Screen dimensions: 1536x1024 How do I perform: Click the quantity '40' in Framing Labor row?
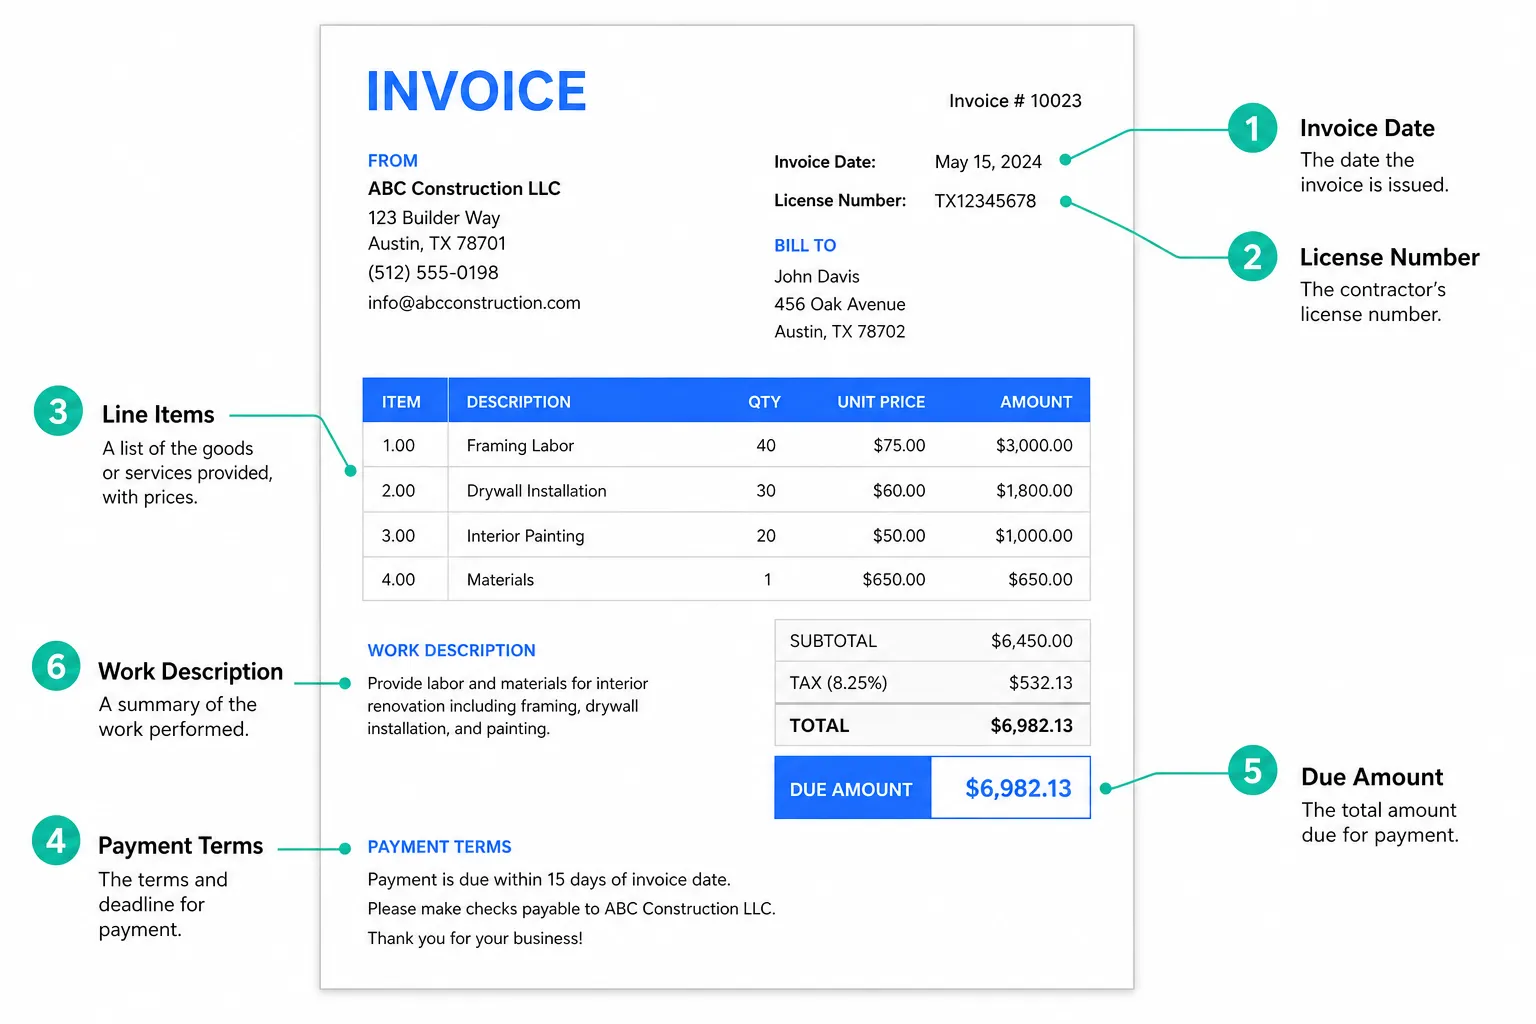tap(766, 446)
